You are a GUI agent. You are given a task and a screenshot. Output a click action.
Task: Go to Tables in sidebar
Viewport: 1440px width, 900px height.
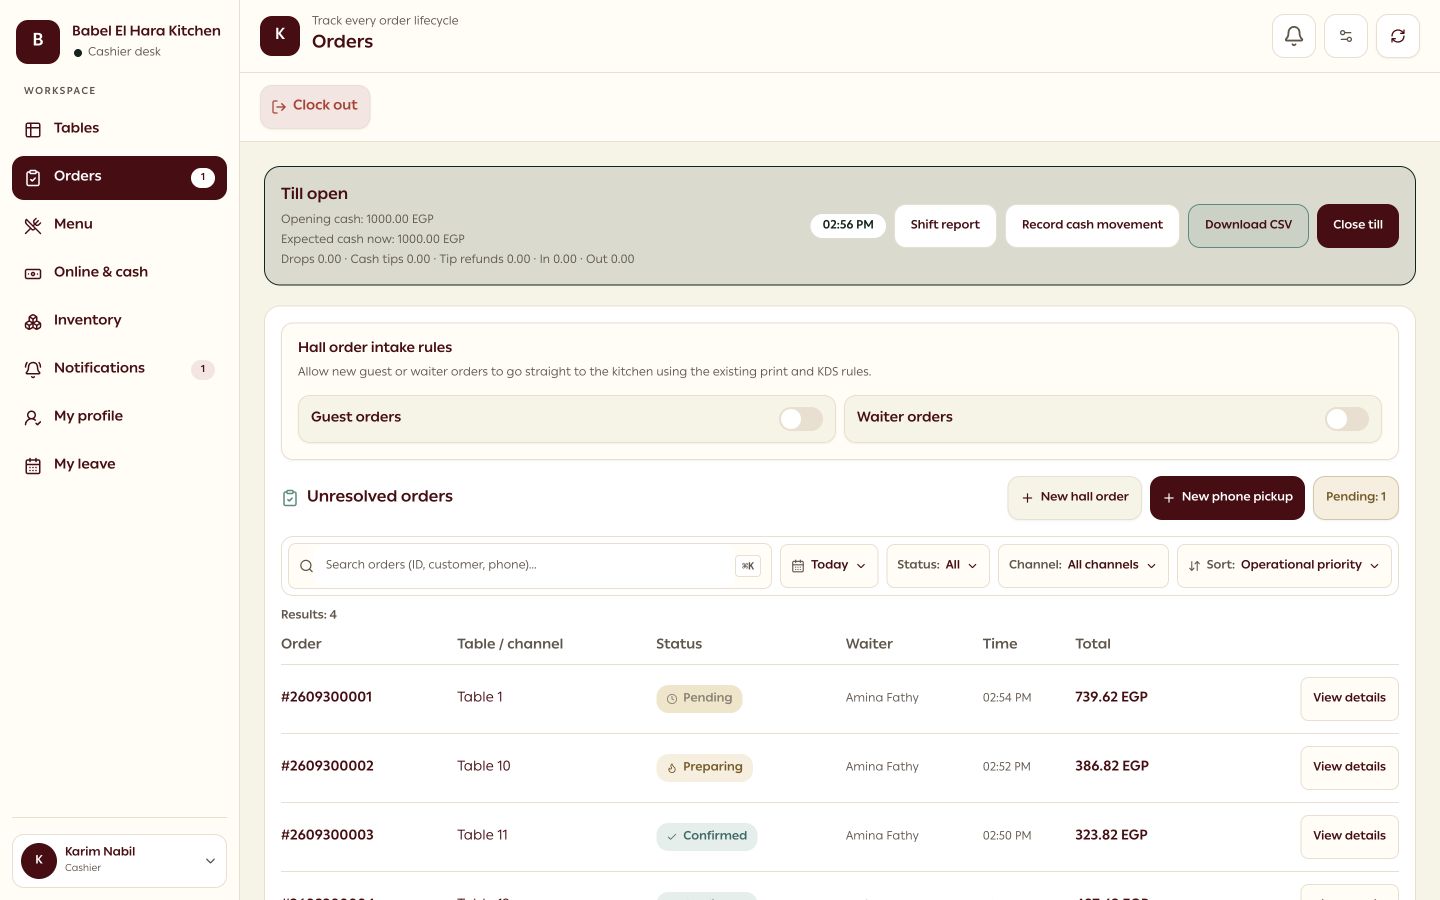(x=119, y=129)
